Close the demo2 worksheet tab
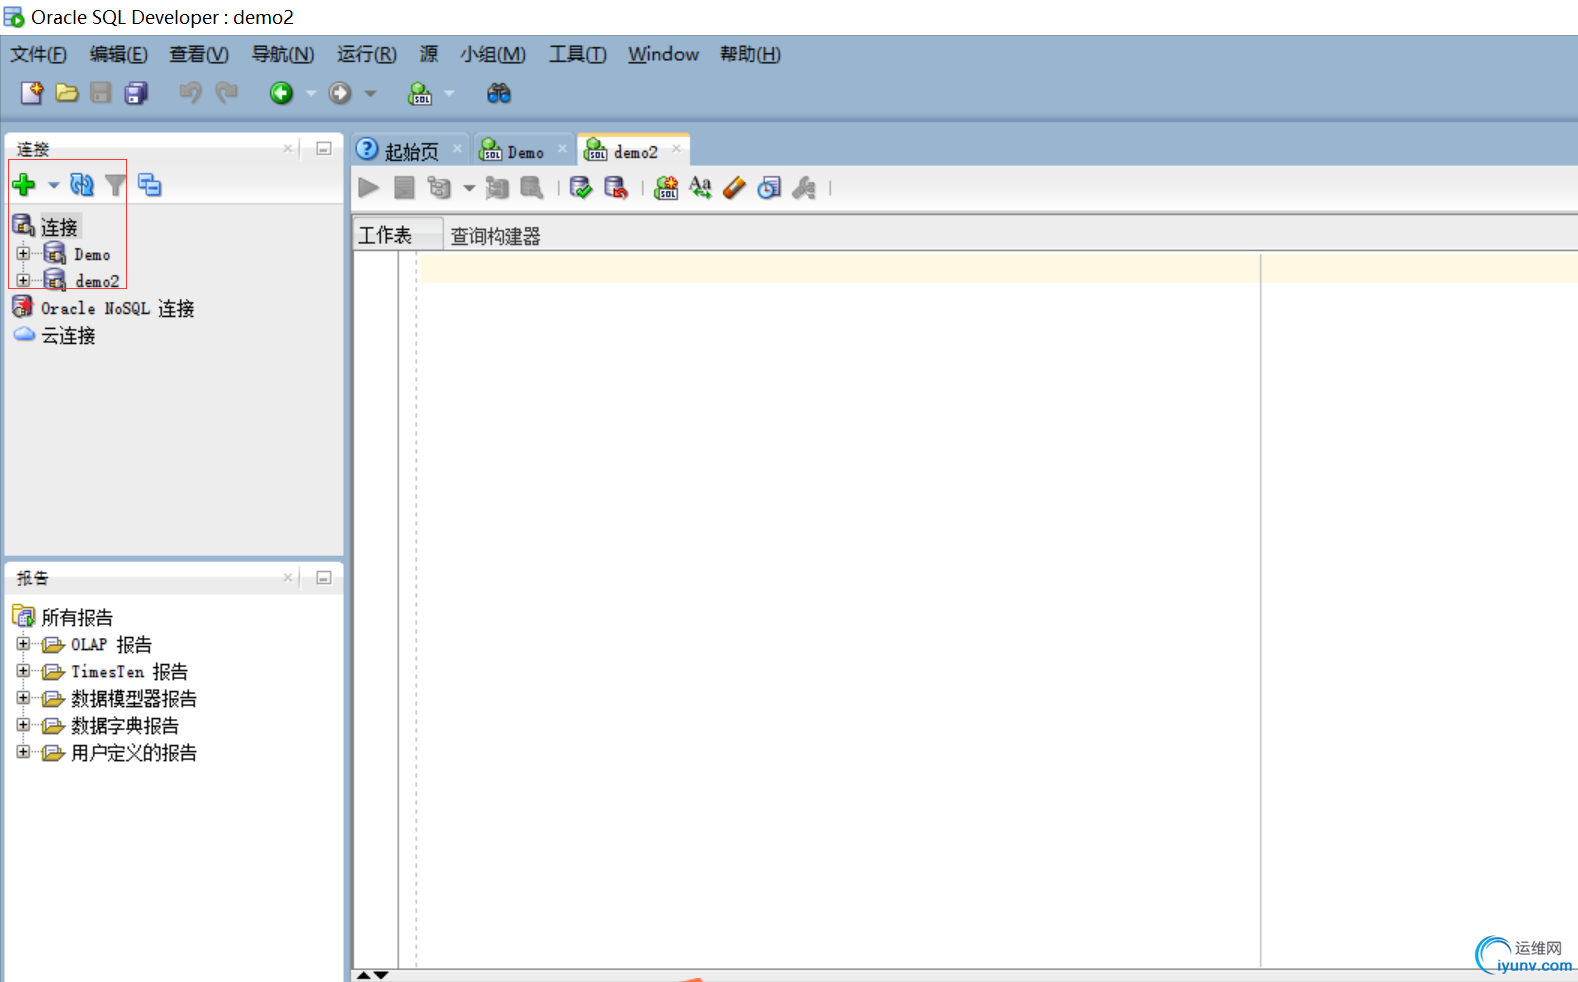 [676, 148]
